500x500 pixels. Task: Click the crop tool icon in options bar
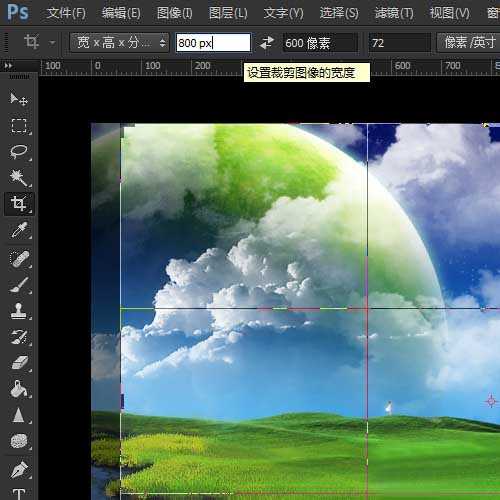[31, 42]
